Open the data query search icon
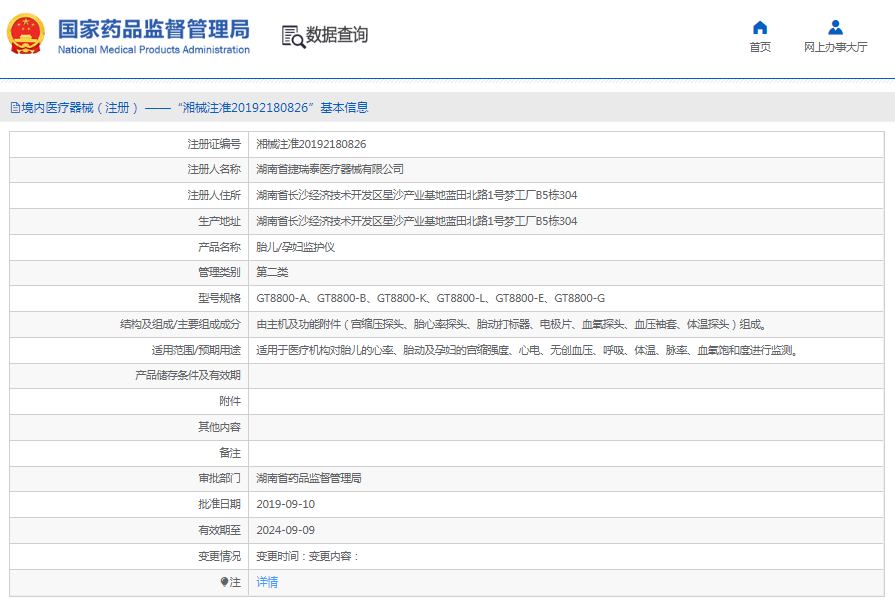The height and width of the screenshot is (602, 895). coord(293,37)
